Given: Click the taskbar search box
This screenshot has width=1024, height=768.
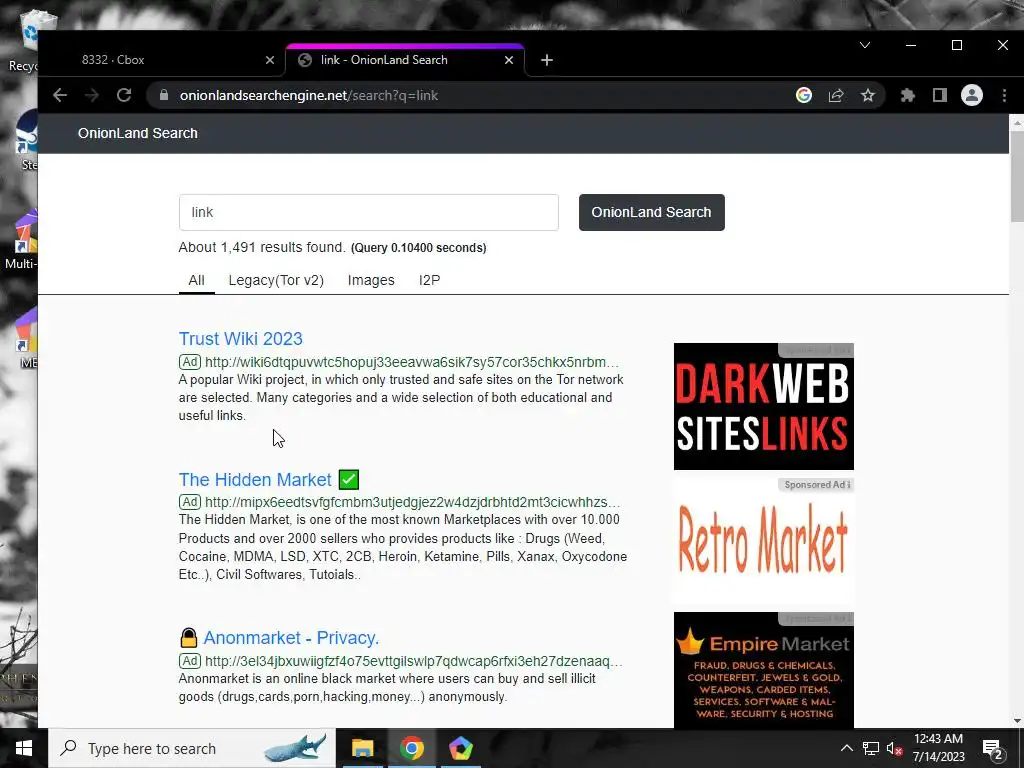Looking at the screenshot, I should (x=192, y=748).
